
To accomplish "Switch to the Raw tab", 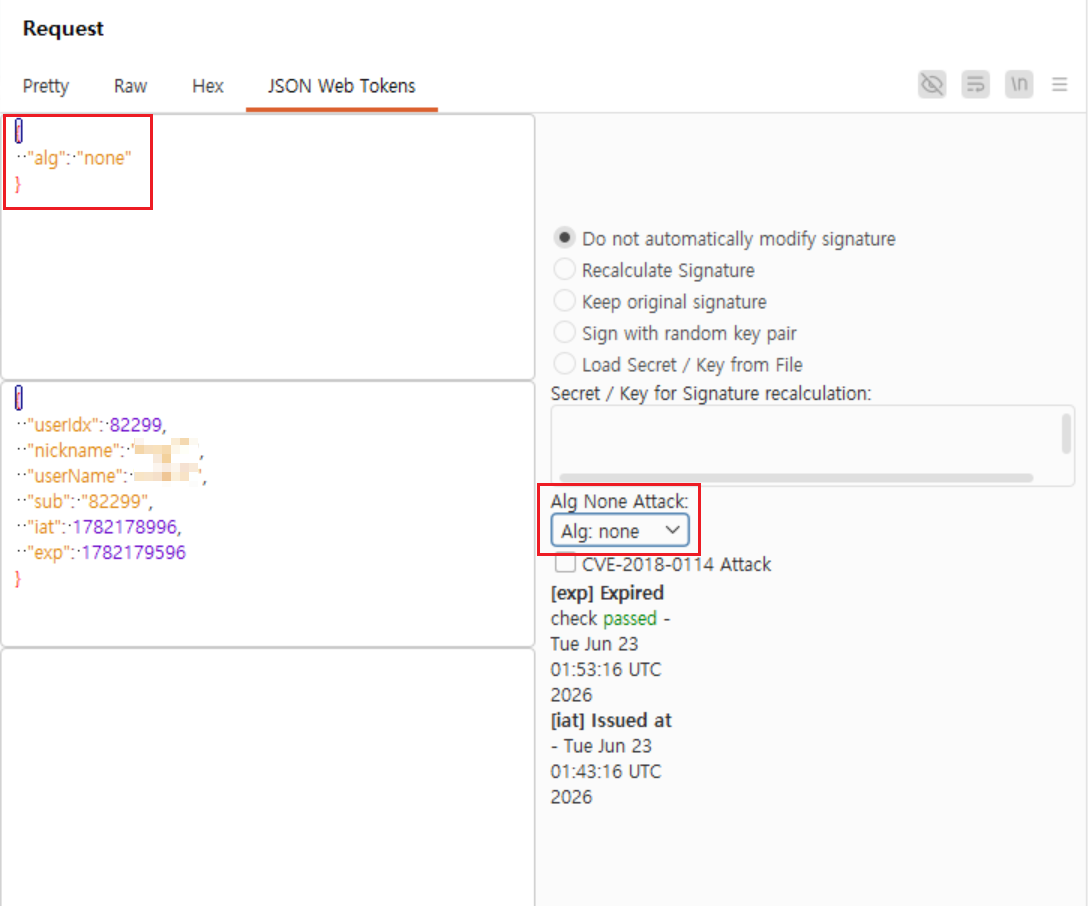I will click(131, 86).
